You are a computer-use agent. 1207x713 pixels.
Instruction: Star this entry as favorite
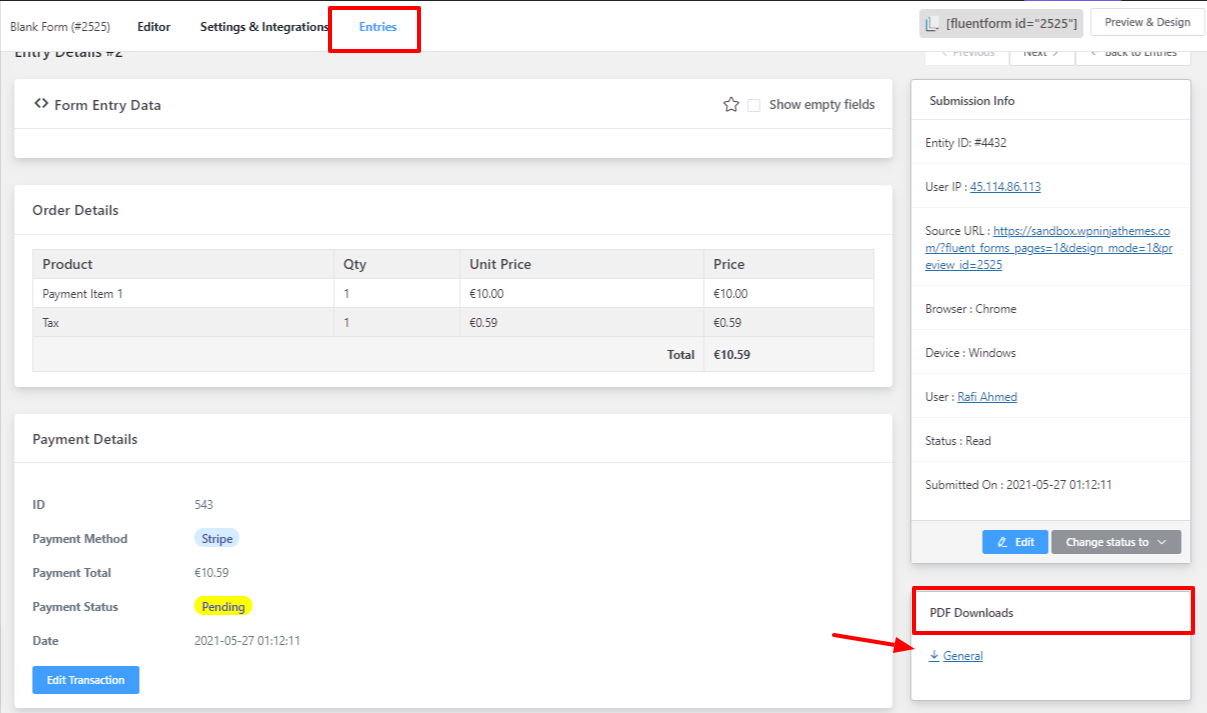coord(731,105)
